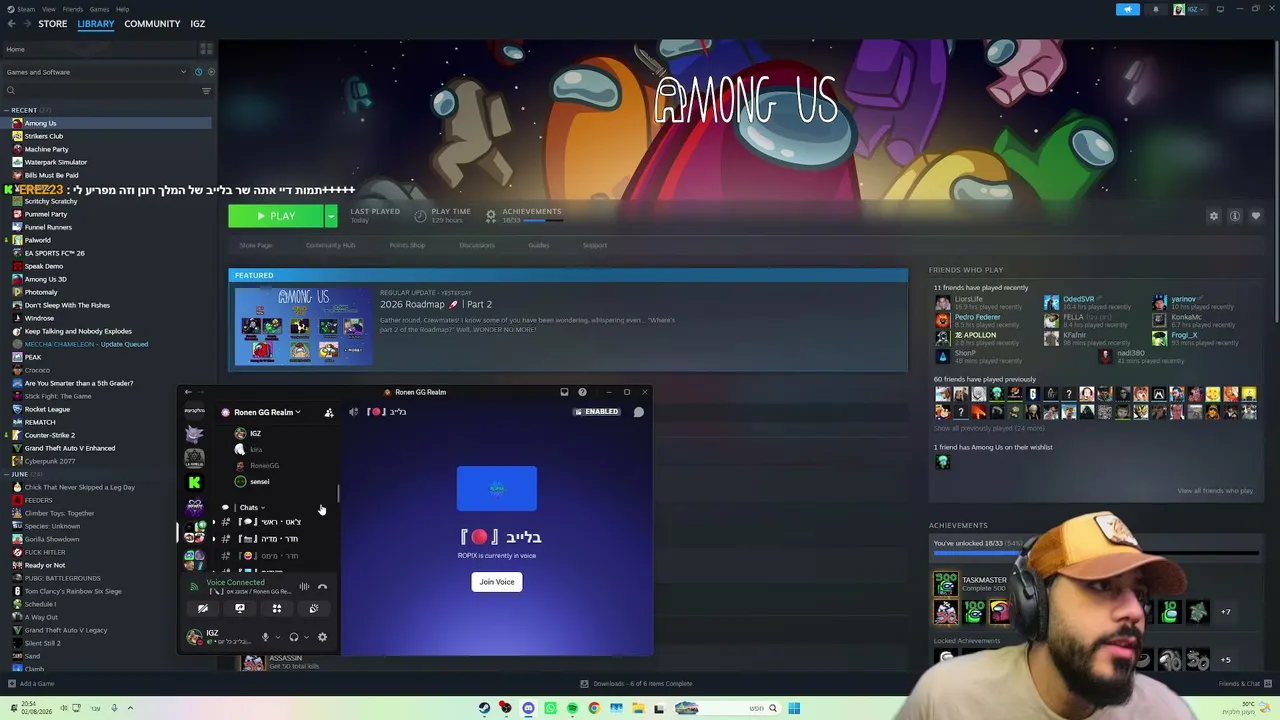Click the Discord channel list scrollbar
Image resolution: width=1280 pixels, height=720 pixels.
pos(338,493)
